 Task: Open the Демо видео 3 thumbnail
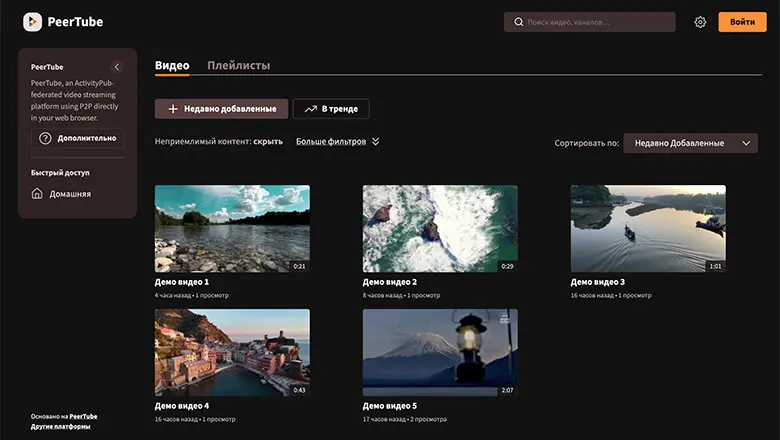click(x=648, y=229)
